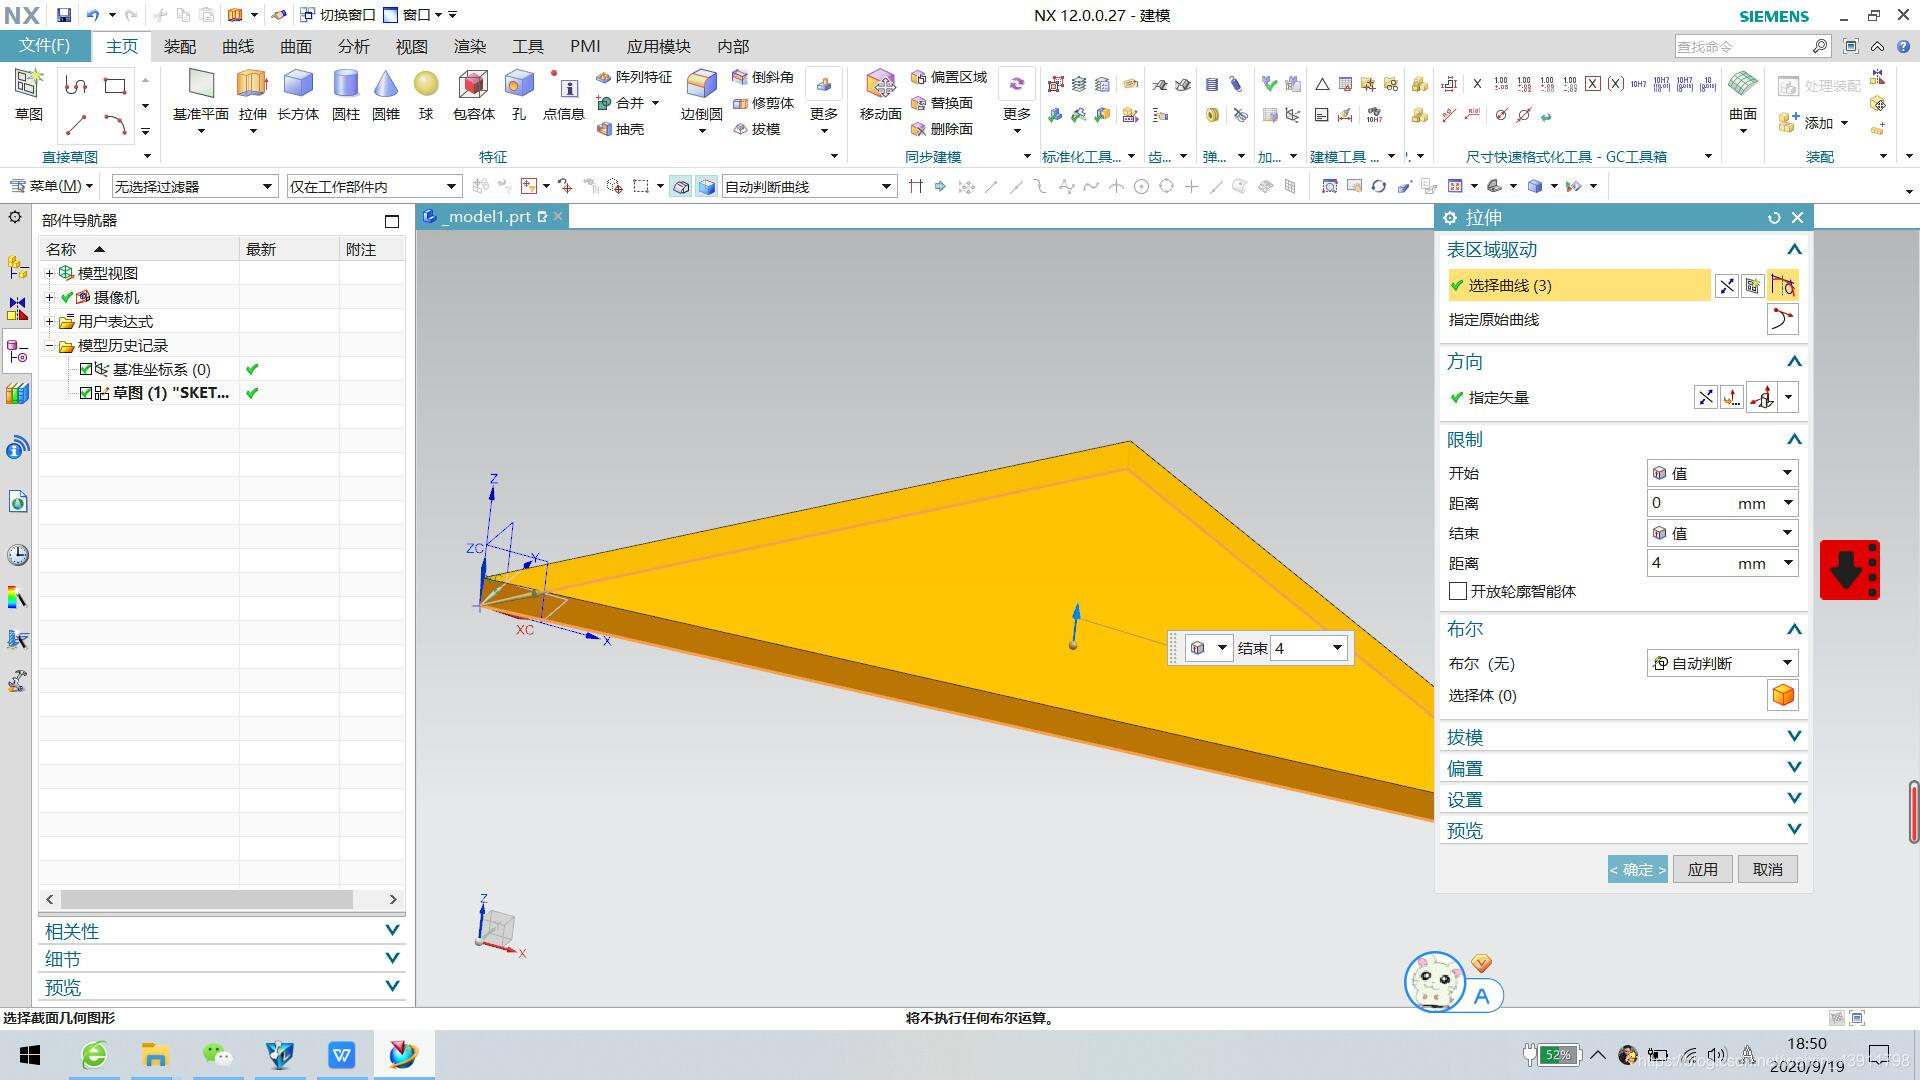Select the Cylinder (圆柱) feature icon
The height and width of the screenshot is (1080, 1920).
(x=345, y=86)
